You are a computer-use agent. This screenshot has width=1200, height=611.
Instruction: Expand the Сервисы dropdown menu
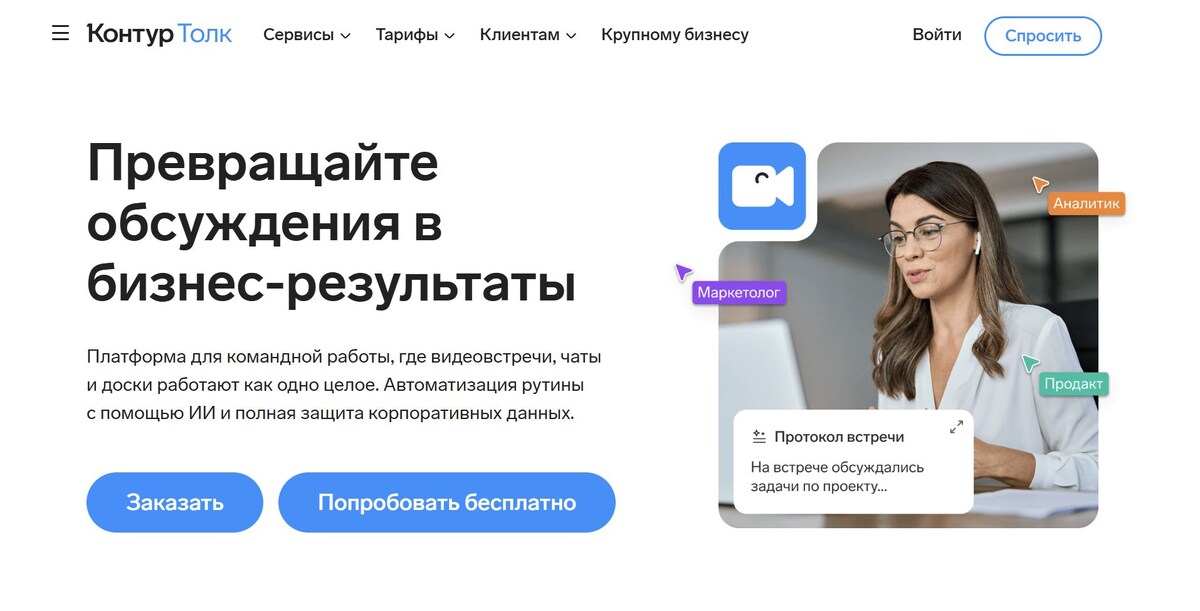(x=307, y=35)
